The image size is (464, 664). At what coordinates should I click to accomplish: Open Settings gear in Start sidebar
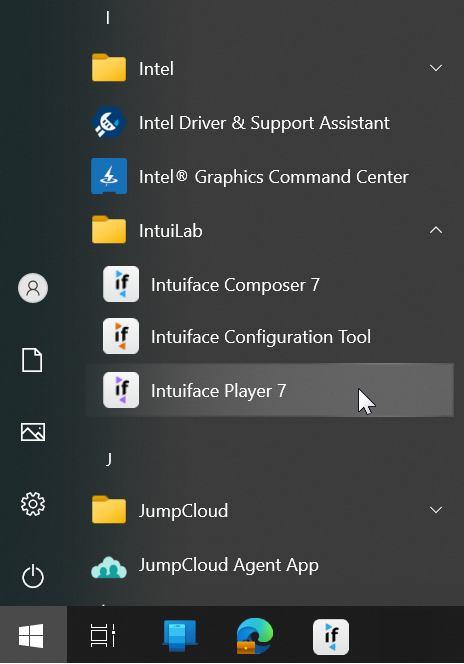pos(33,504)
